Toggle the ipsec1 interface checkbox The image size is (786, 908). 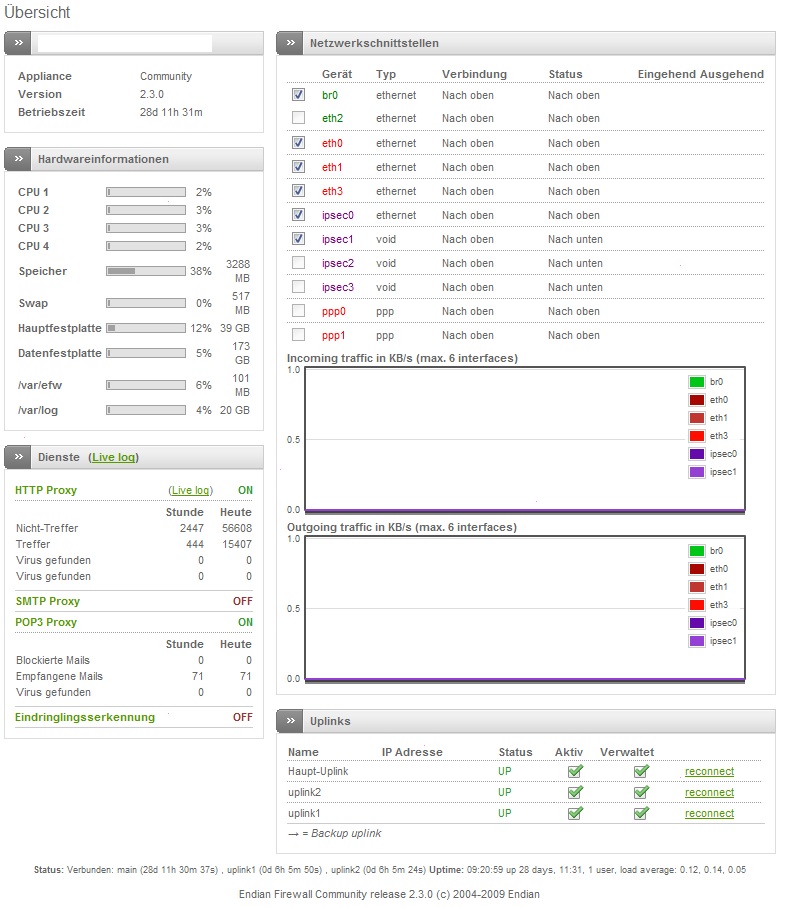(x=298, y=239)
